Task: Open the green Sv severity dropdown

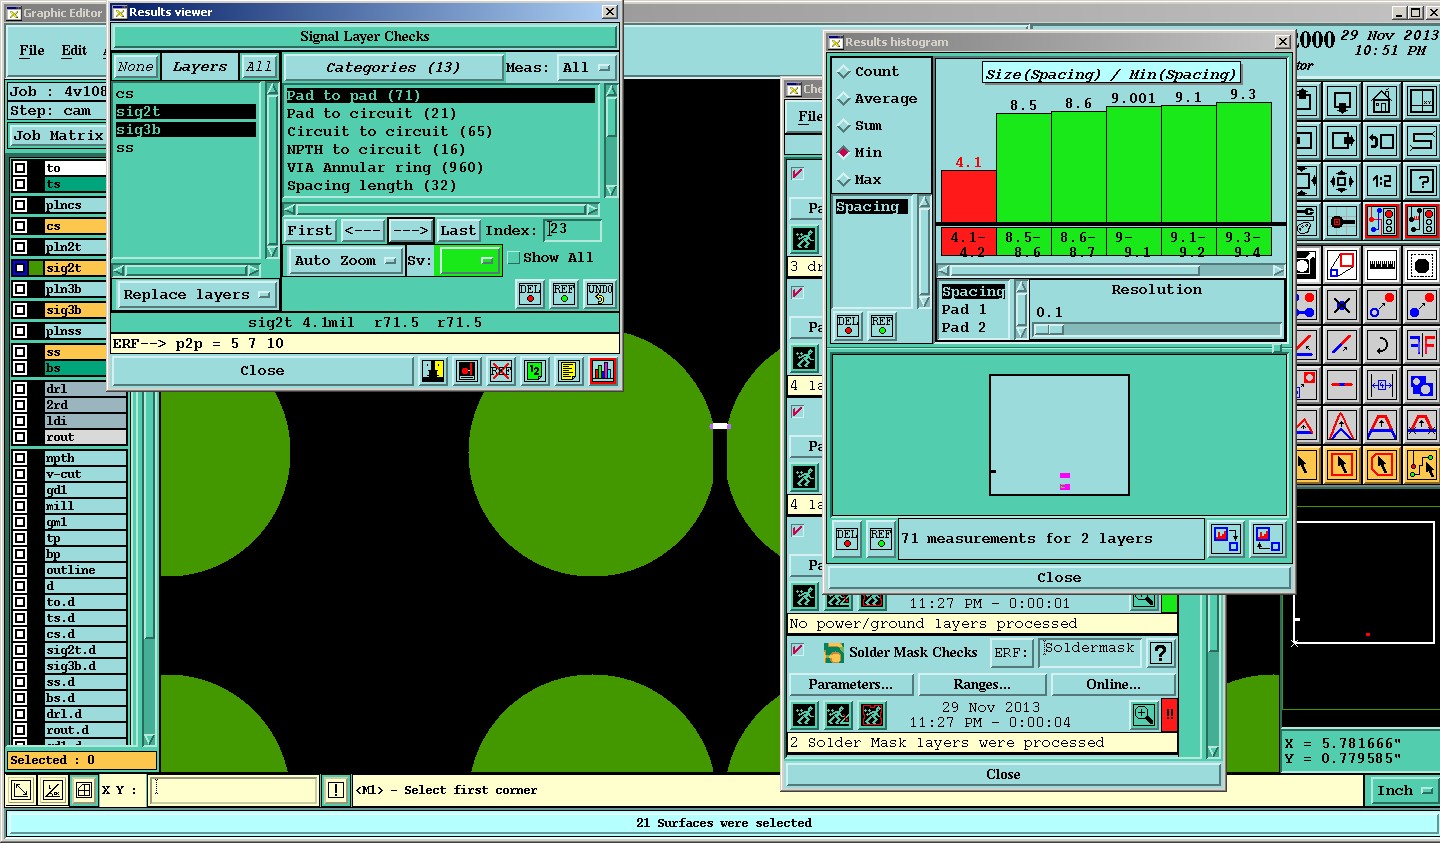Action: tap(470, 260)
